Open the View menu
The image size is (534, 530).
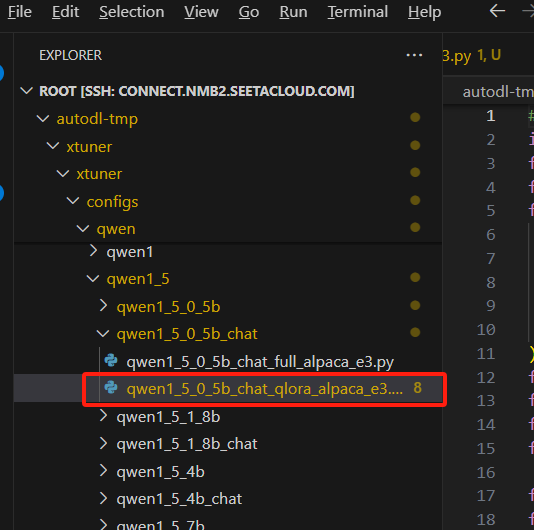(x=201, y=12)
